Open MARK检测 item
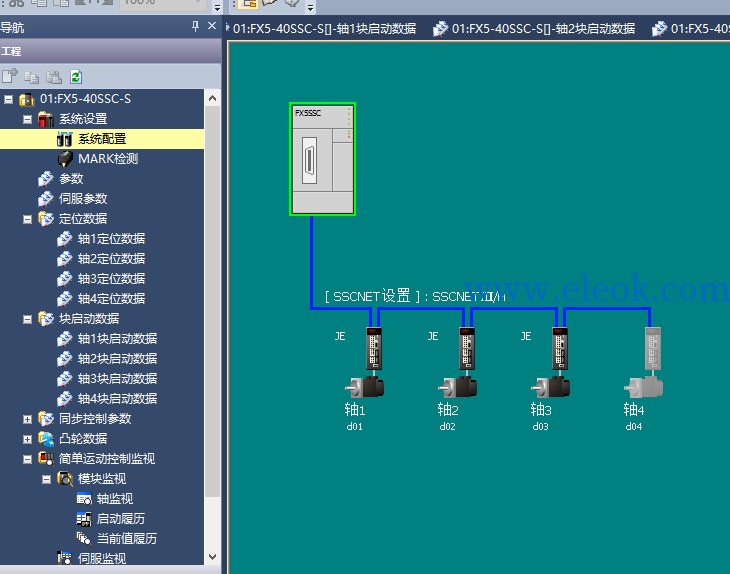This screenshot has height=574, width=730. pyautogui.click(x=108, y=159)
